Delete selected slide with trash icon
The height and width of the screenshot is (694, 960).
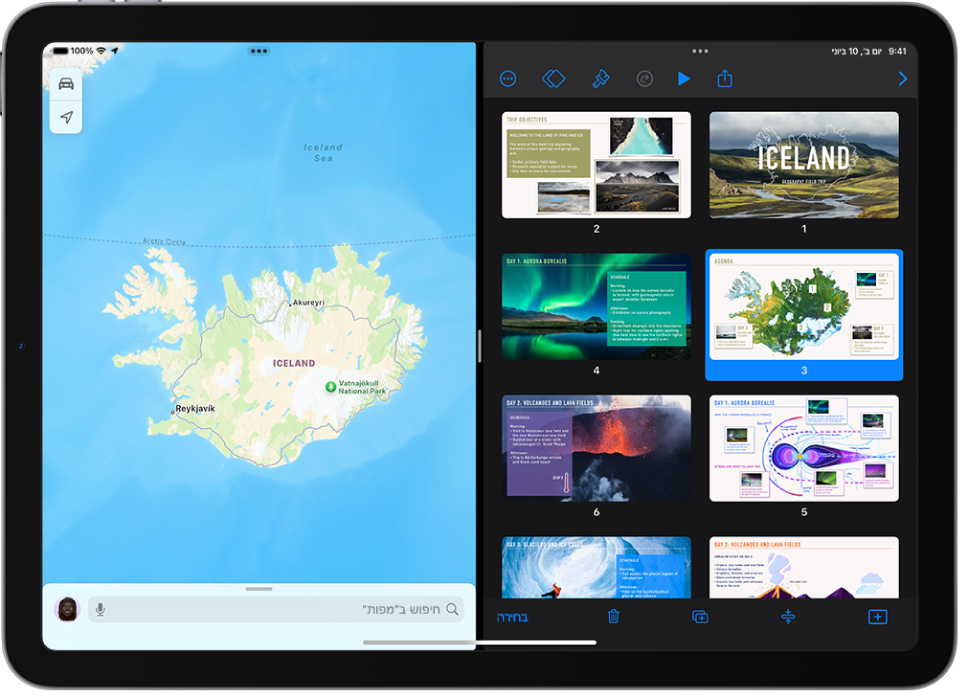(x=613, y=616)
